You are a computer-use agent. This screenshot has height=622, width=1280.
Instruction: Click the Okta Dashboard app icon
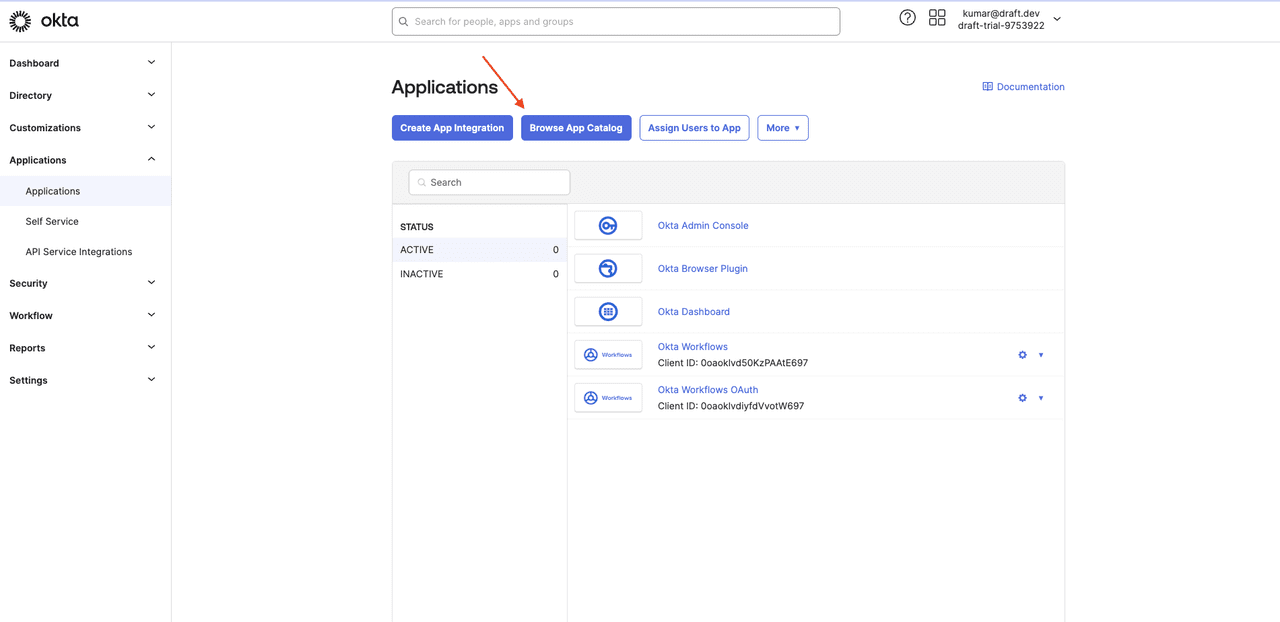[x=608, y=311]
